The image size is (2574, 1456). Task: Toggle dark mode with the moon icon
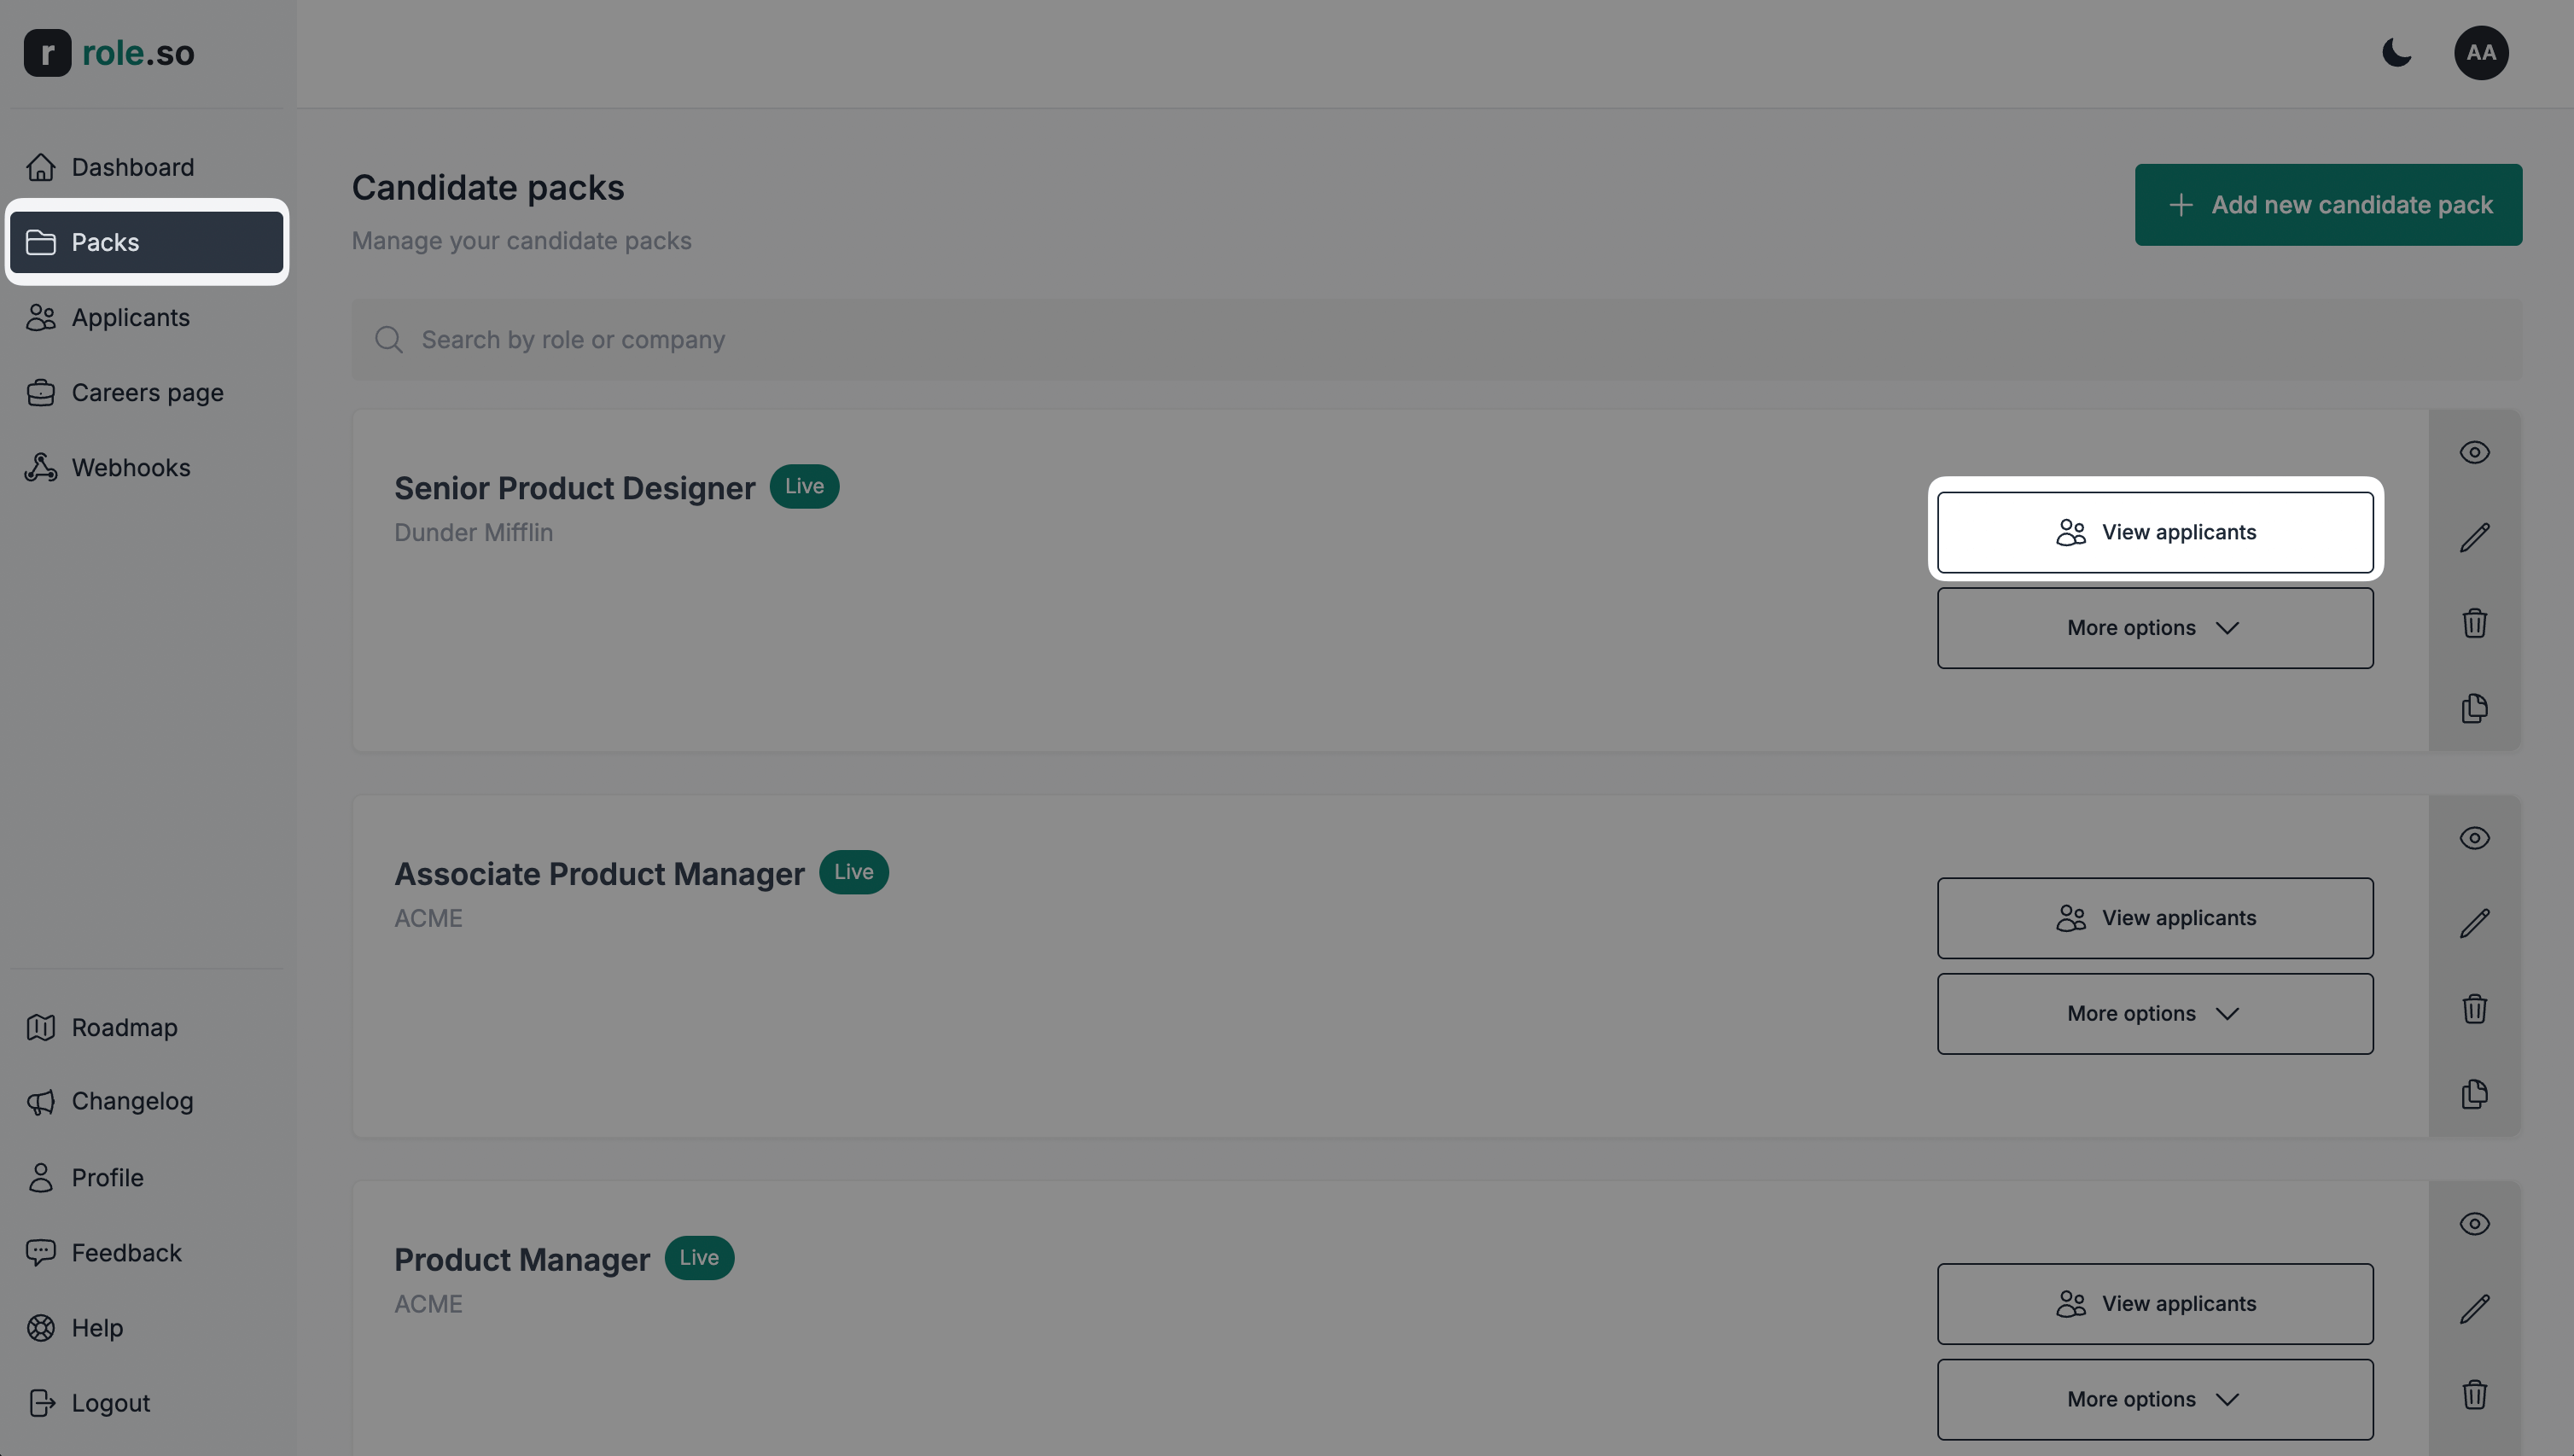coord(2396,53)
